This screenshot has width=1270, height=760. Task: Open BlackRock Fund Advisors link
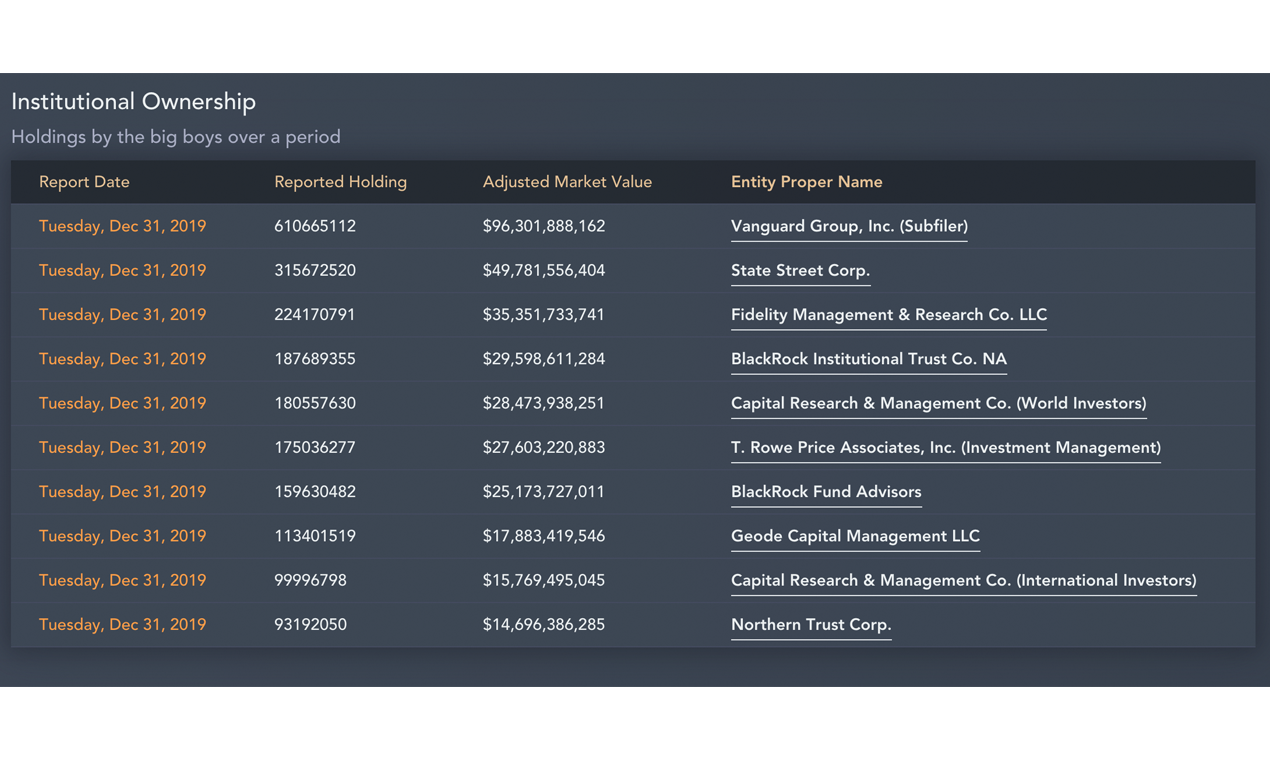tap(826, 491)
